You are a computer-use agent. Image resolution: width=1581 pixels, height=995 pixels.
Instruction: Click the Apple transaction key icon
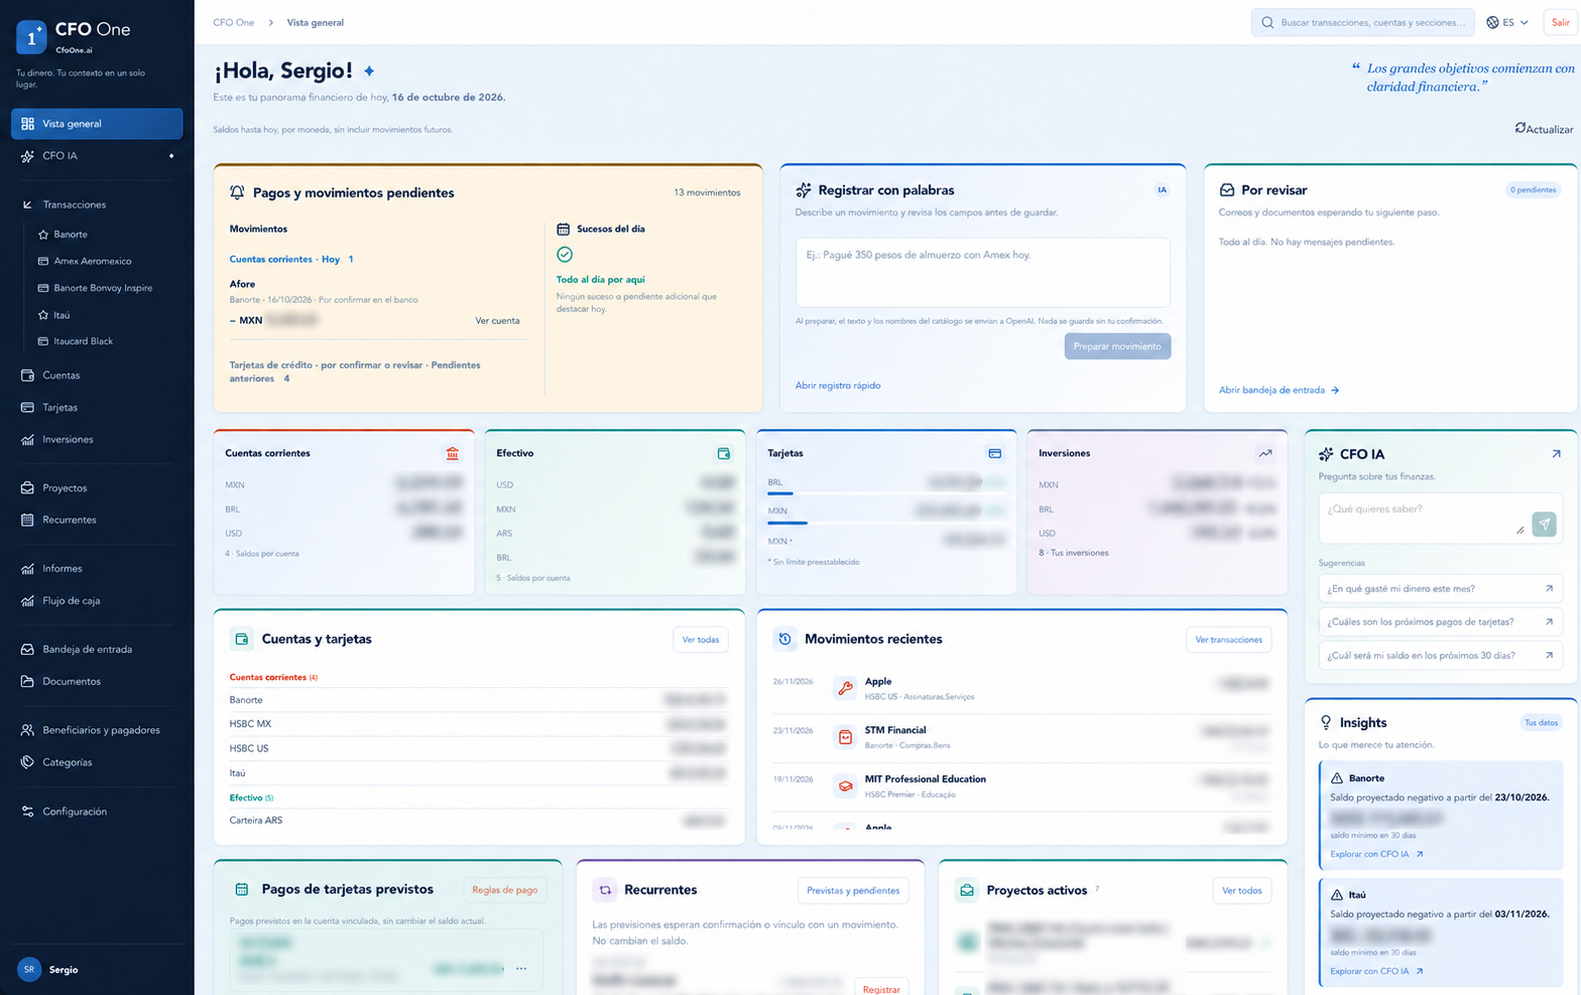pyautogui.click(x=845, y=688)
